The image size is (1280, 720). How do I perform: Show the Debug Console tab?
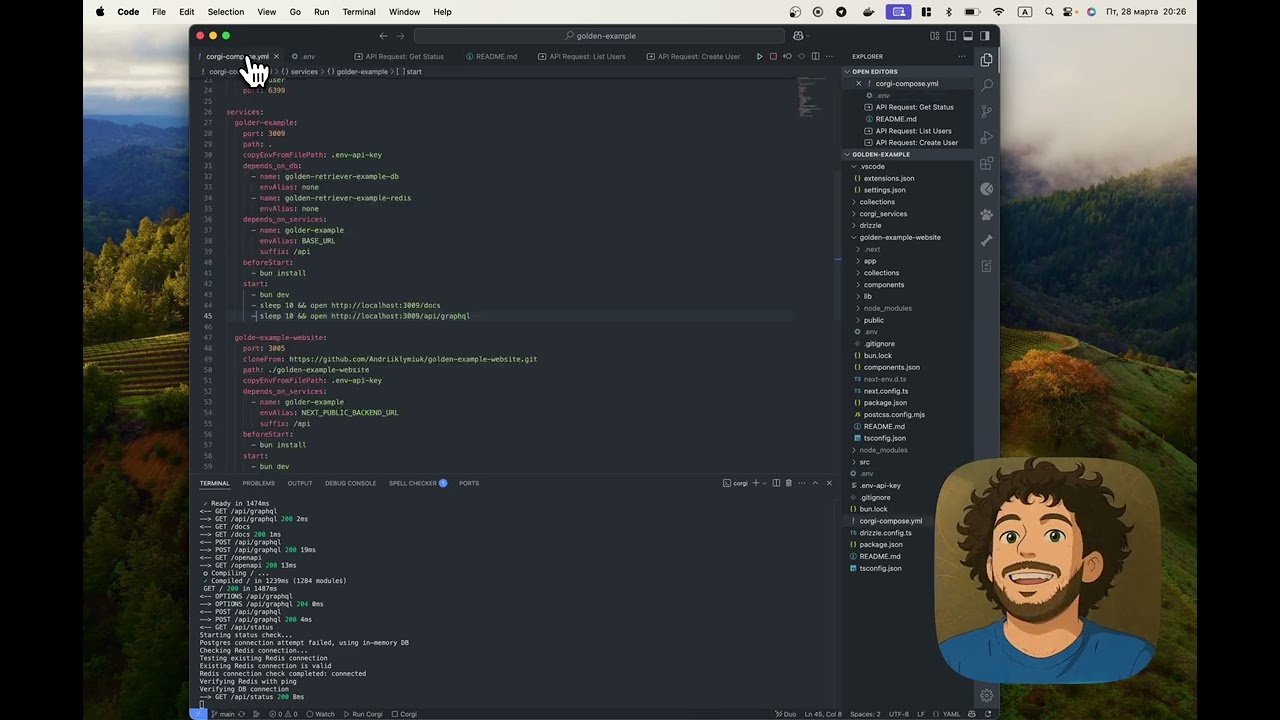350,483
